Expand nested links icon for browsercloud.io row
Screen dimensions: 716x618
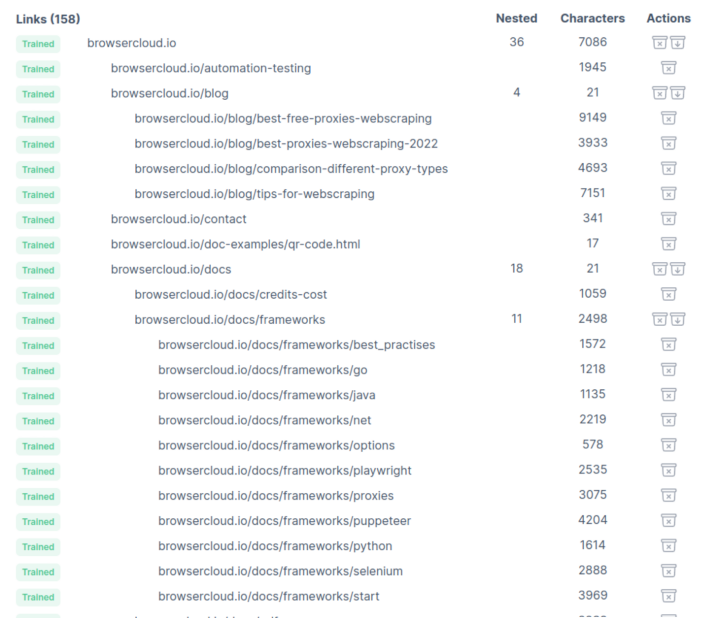(x=678, y=42)
